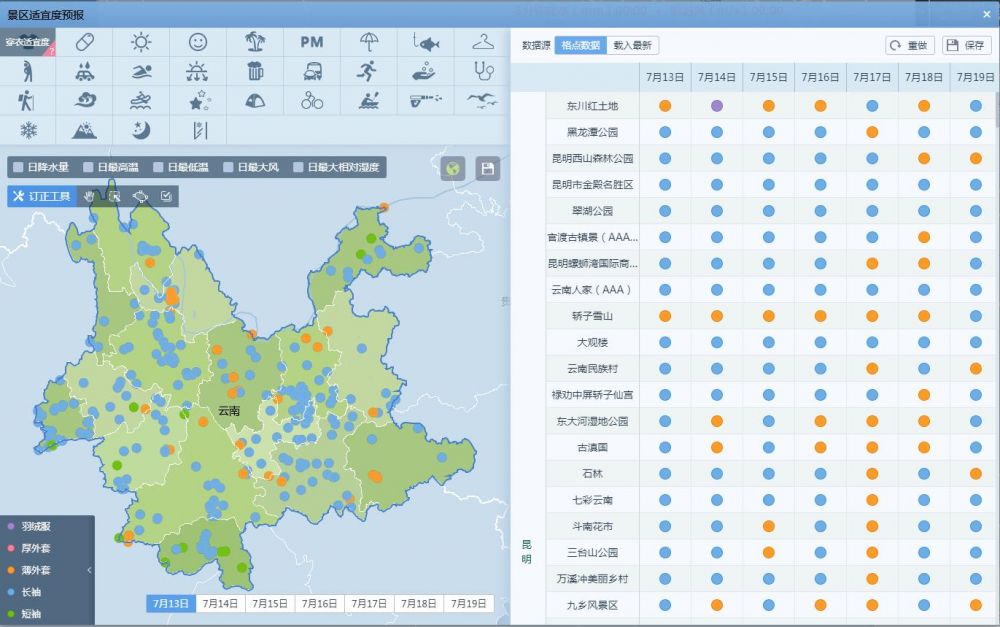The image size is (1000, 627).
Task: Check the 日最大风 checkbox
Action: tap(229, 168)
